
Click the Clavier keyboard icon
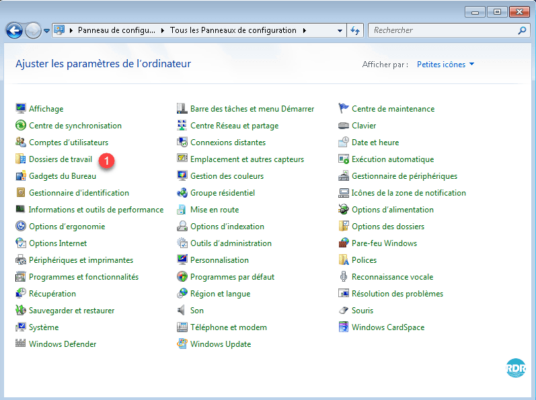(x=343, y=125)
